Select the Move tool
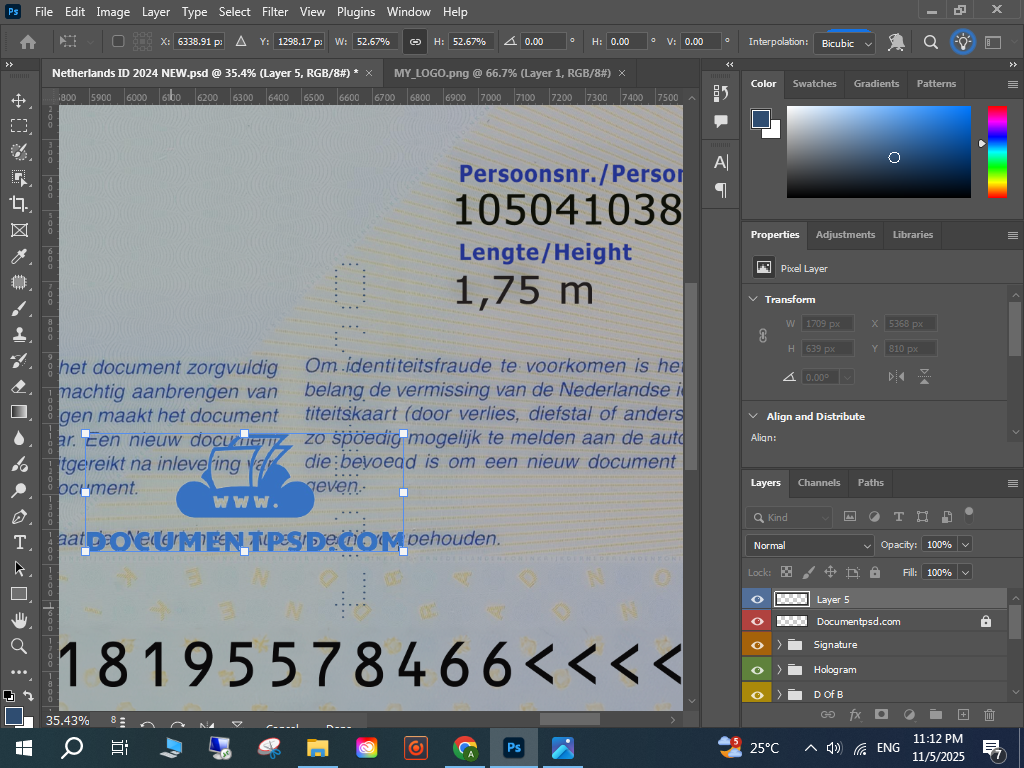This screenshot has width=1024, height=768. [19, 100]
